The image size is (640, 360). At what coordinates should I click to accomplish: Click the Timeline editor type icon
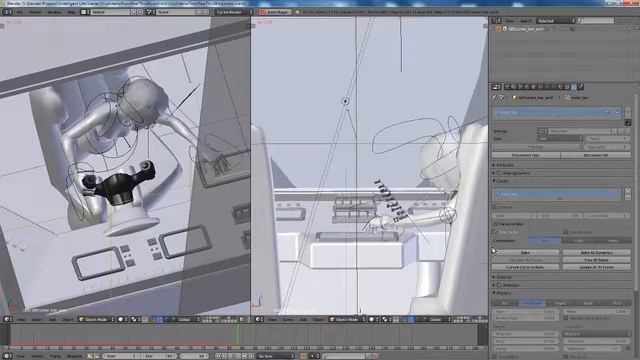pyautogui.click(x=7, y=356)
